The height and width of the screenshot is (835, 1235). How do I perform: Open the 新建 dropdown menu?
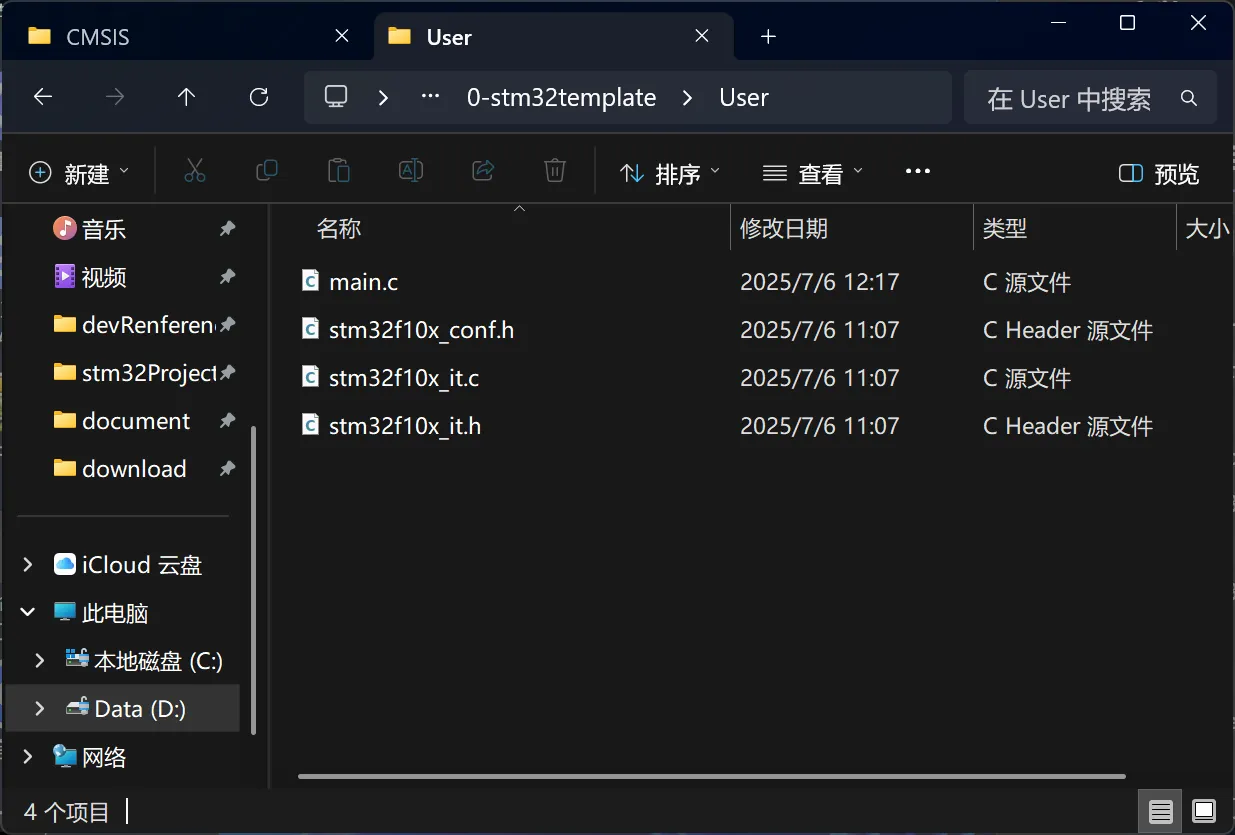pyautogui.click(x=79, y=173)
